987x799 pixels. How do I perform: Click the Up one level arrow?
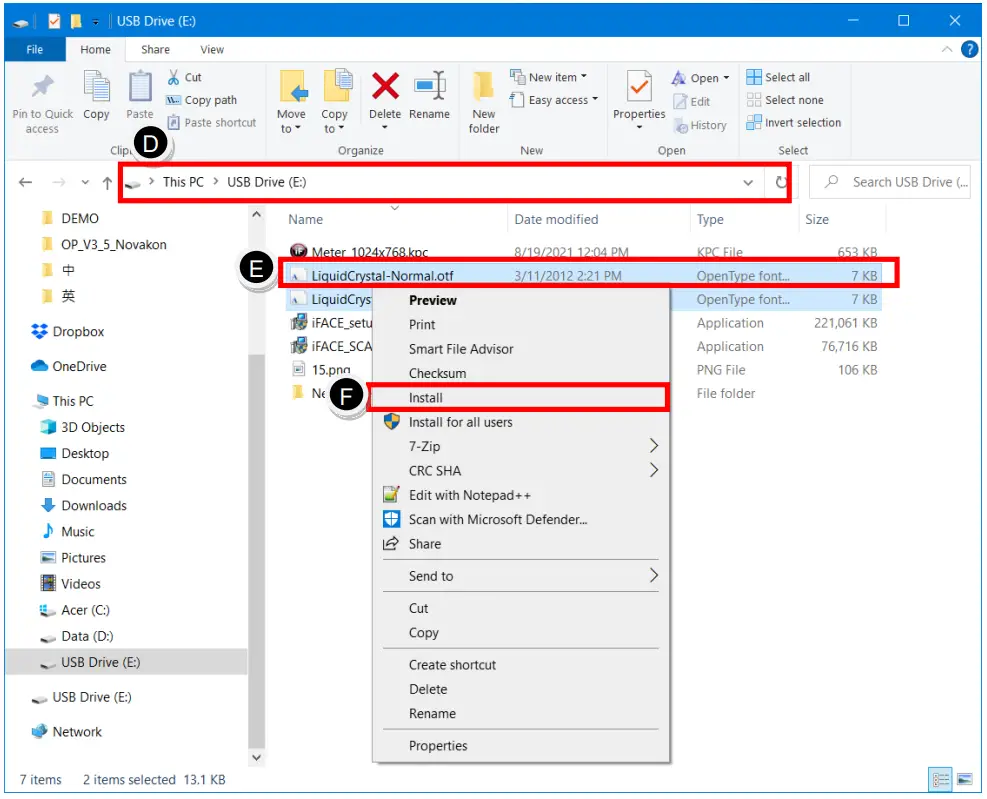[107, 183]
